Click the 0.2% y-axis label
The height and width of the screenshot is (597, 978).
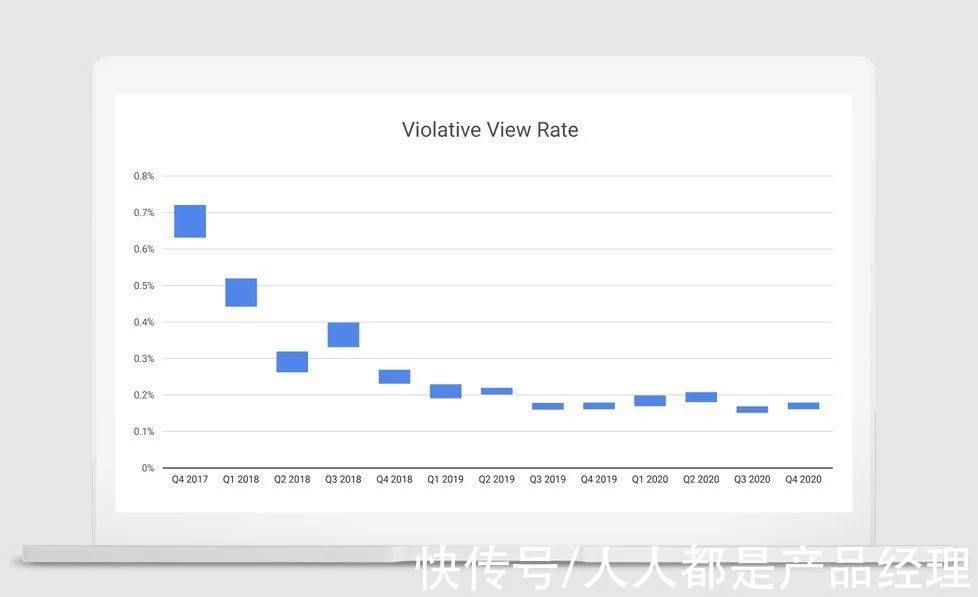143,395
